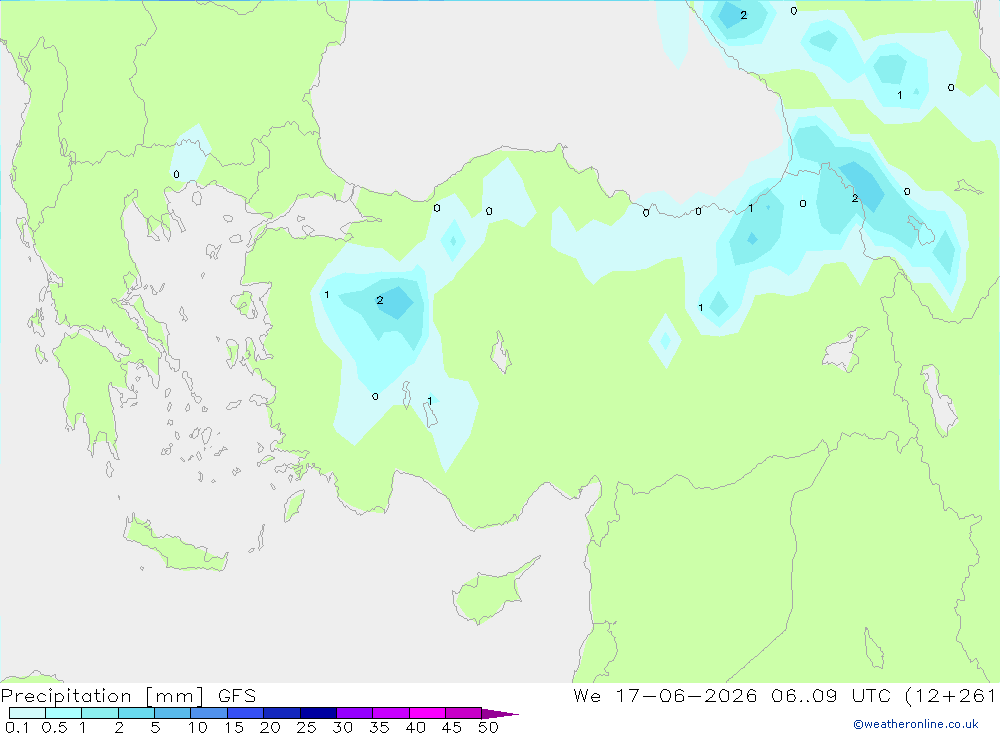Click the 'We' weekday abbreviation
The image size is (1000, 733).
tap(587, 695)
